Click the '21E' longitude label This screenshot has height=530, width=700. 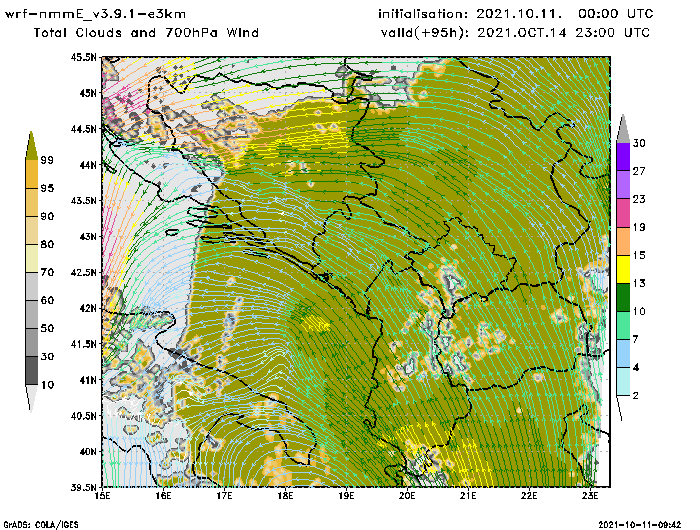468,496
